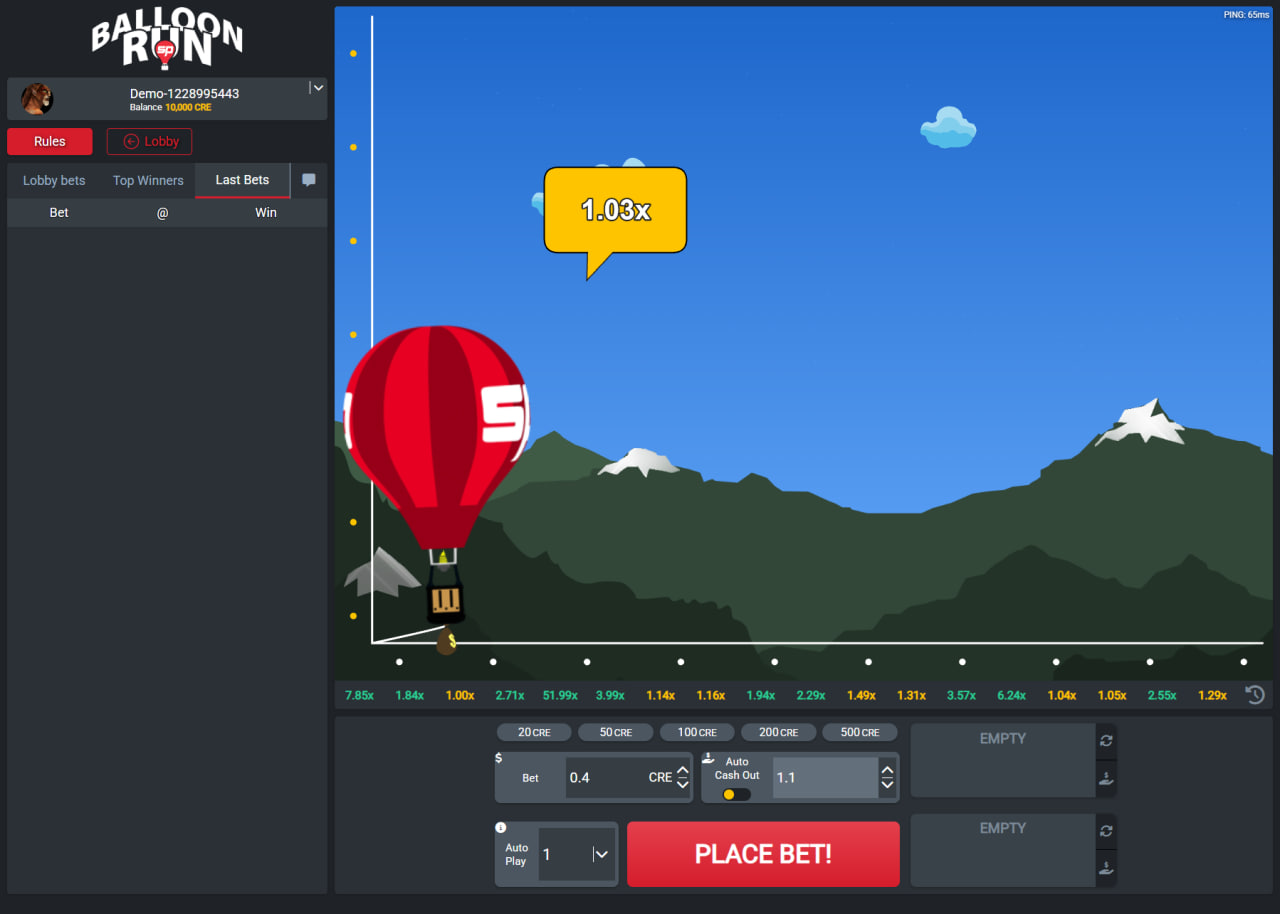The image size is (1280, 914).
Task: Click the dollar sign icon above Bet
Action: point(498,758)
